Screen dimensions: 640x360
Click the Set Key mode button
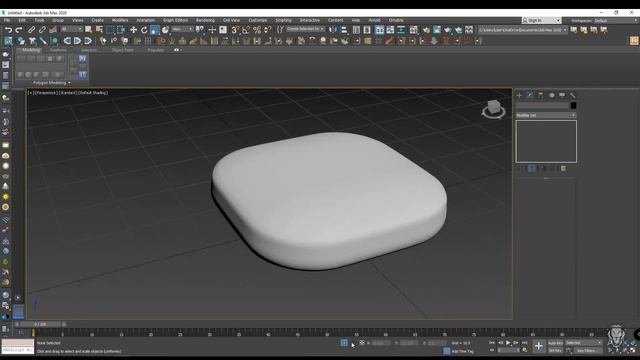(x=555, y=350)
